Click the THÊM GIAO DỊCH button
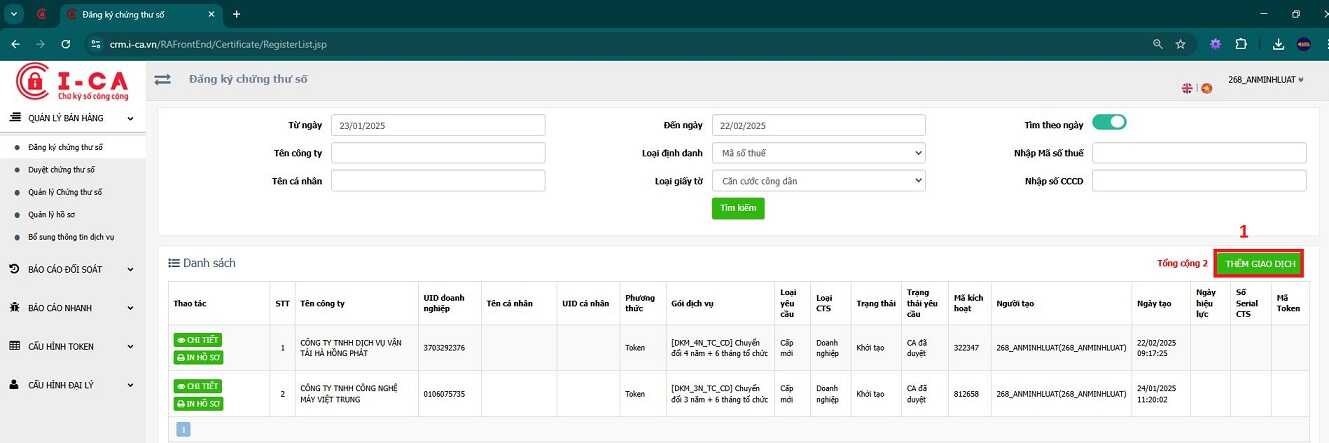Screen dimensions: 1329x443 tap(1260, 263)
